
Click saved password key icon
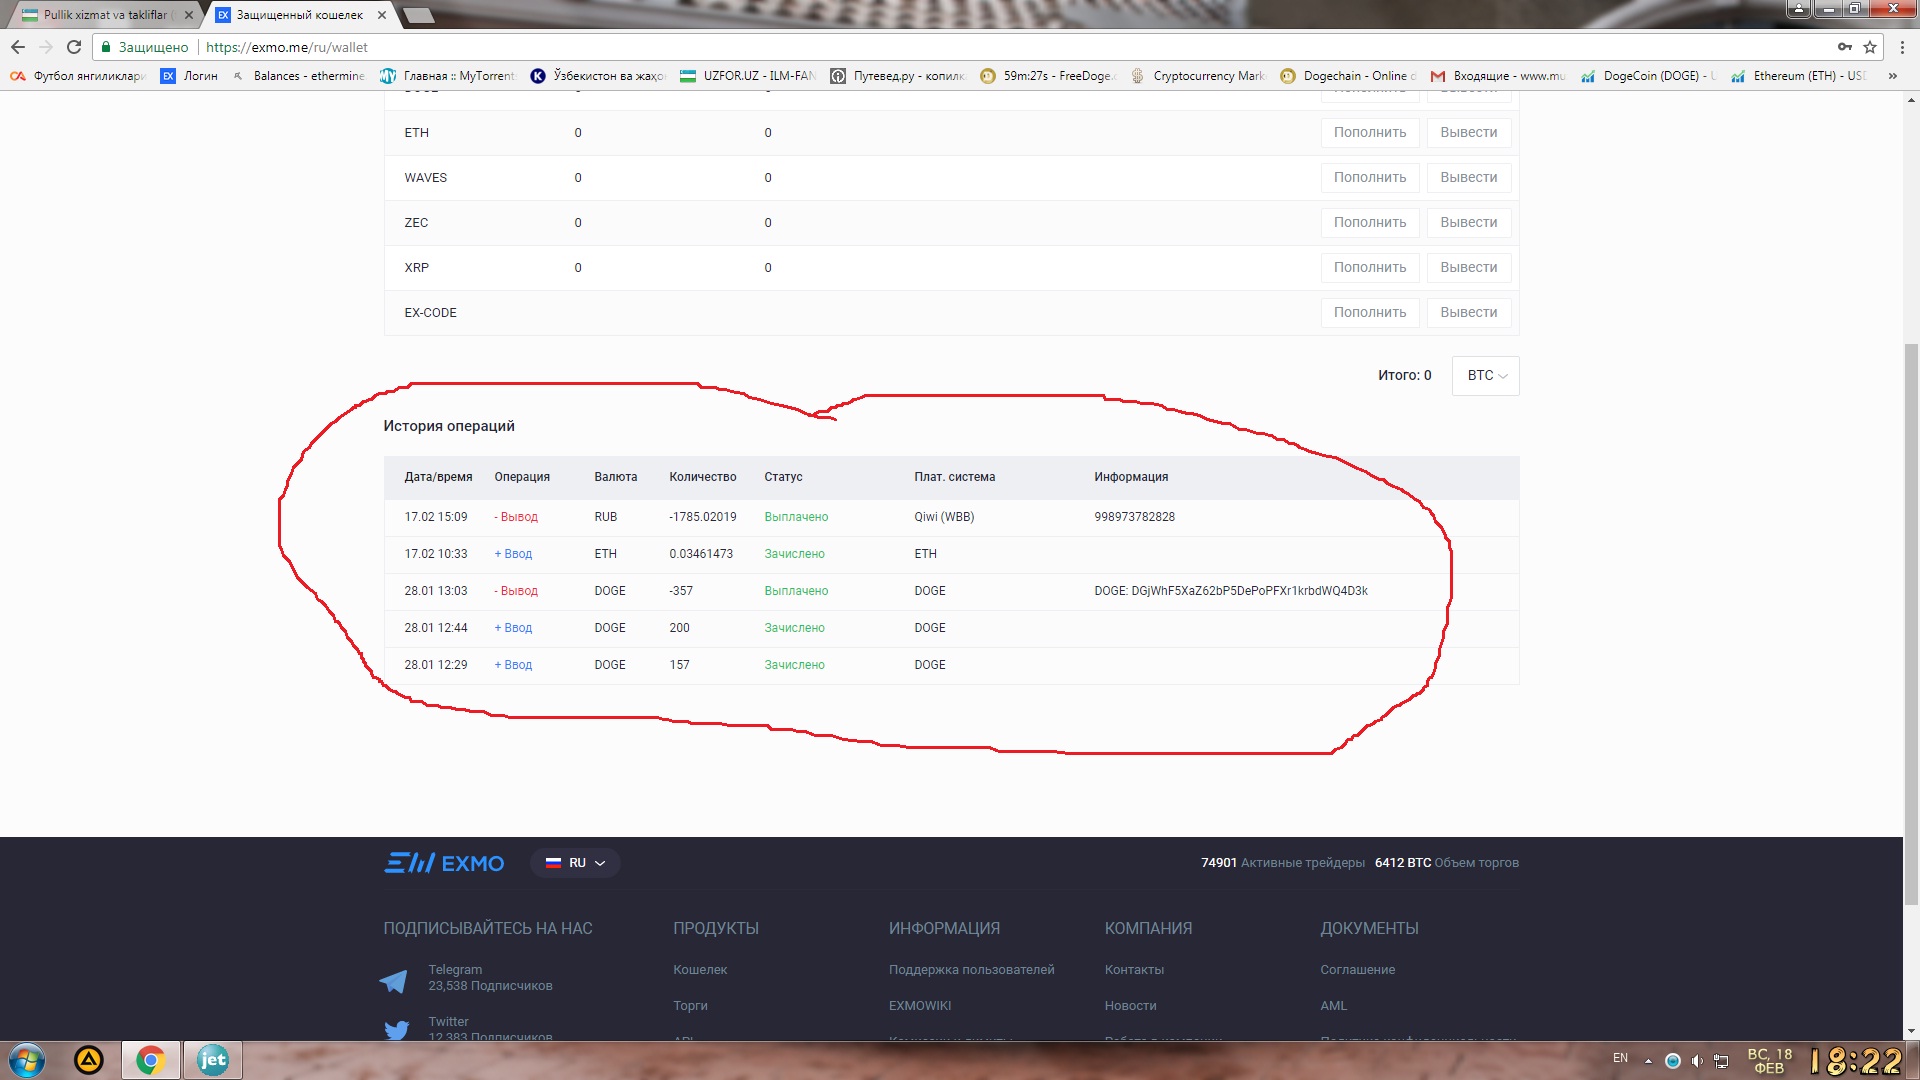(1844, 47)
